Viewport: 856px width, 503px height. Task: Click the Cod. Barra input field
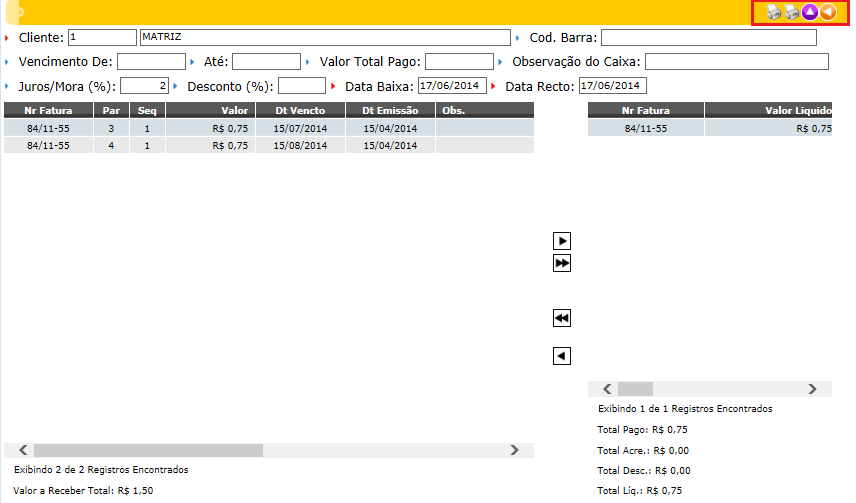coord(708,38)
